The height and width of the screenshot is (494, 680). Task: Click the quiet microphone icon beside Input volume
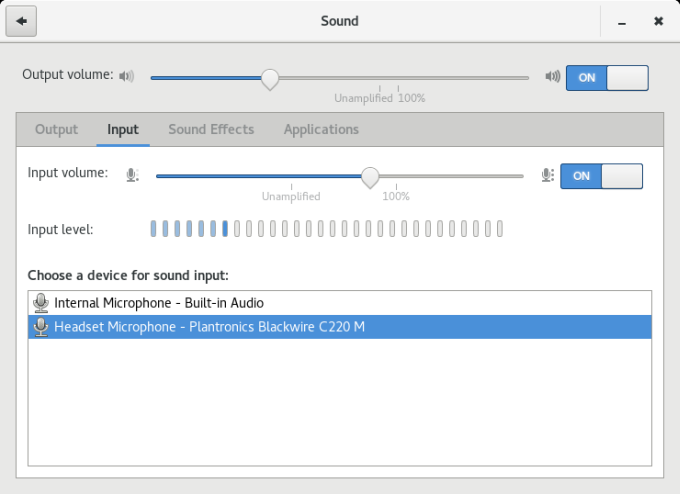click(132, 176)
